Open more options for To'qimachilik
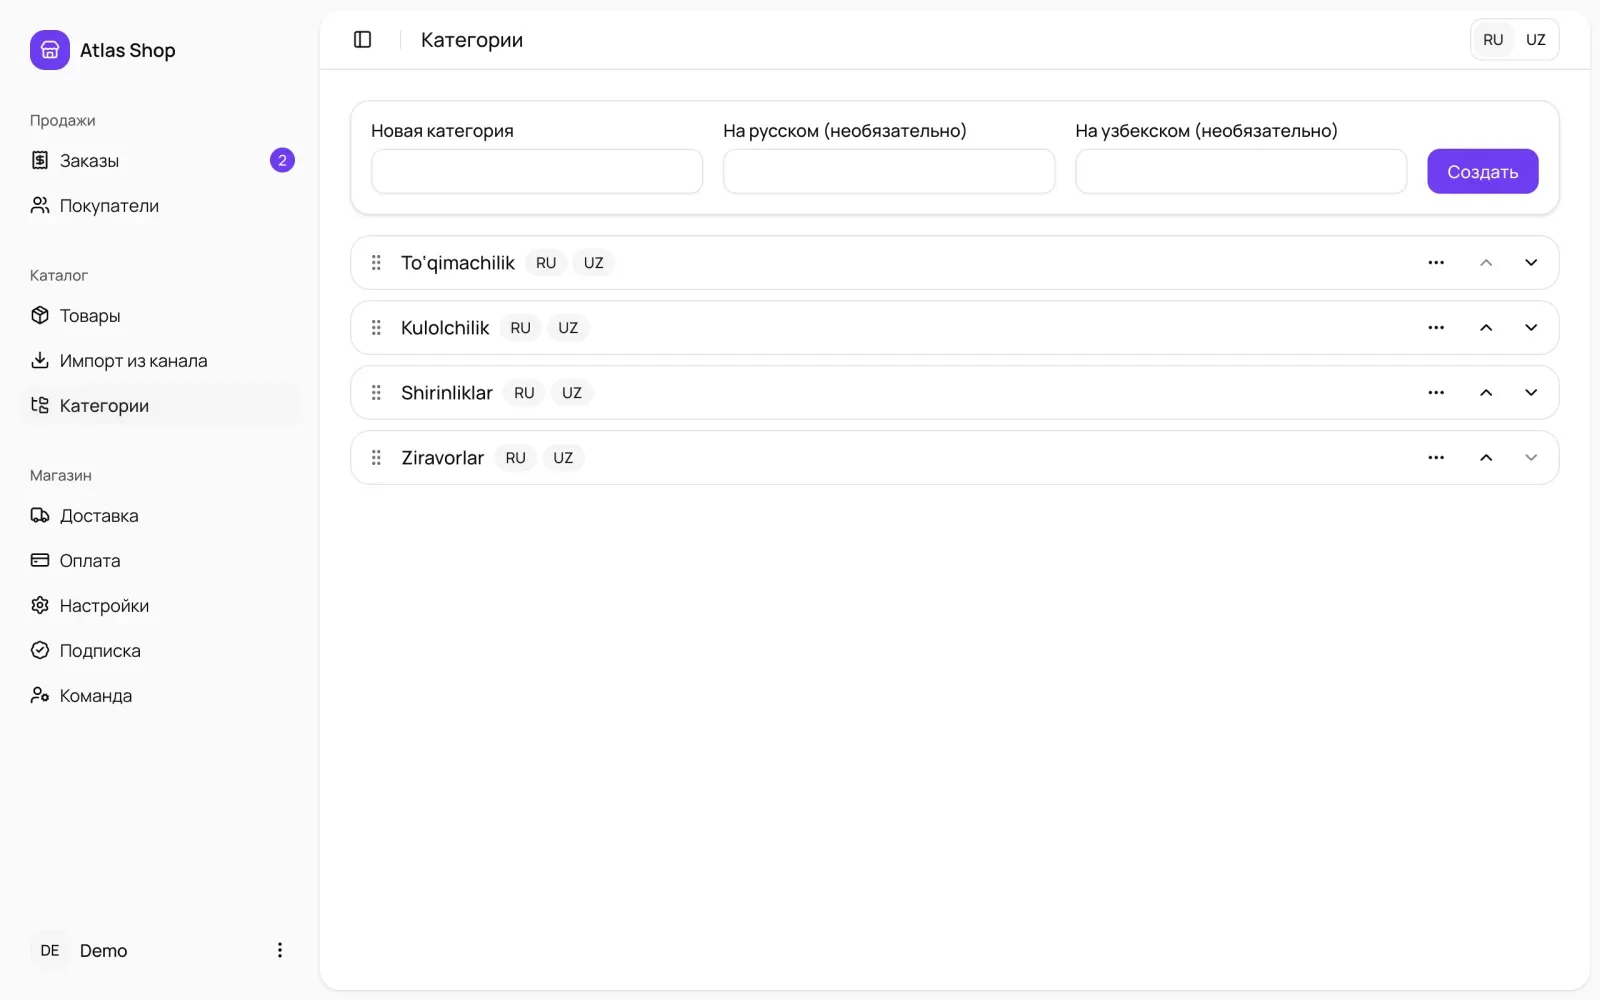 tap(1436, 263)
